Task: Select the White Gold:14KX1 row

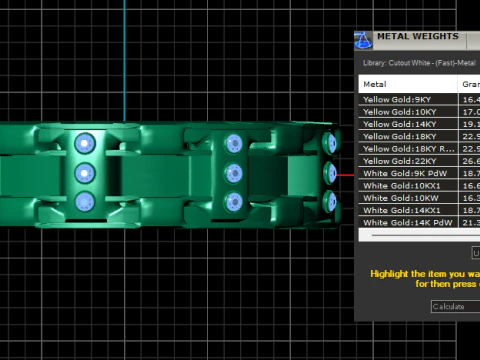Action: [x=419, y=210]
